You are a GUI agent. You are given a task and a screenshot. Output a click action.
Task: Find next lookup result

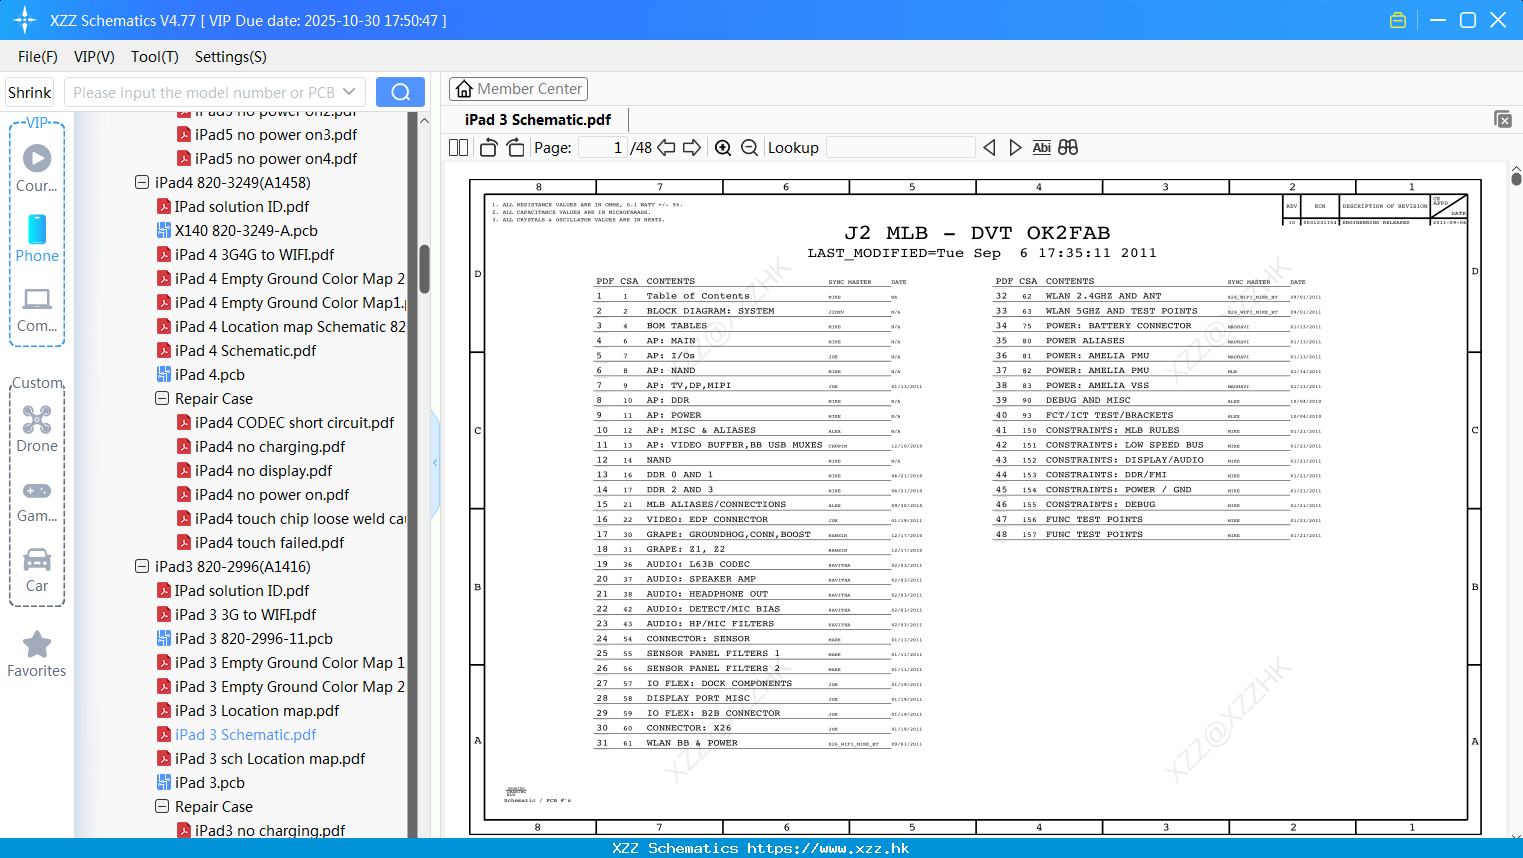1015,148
